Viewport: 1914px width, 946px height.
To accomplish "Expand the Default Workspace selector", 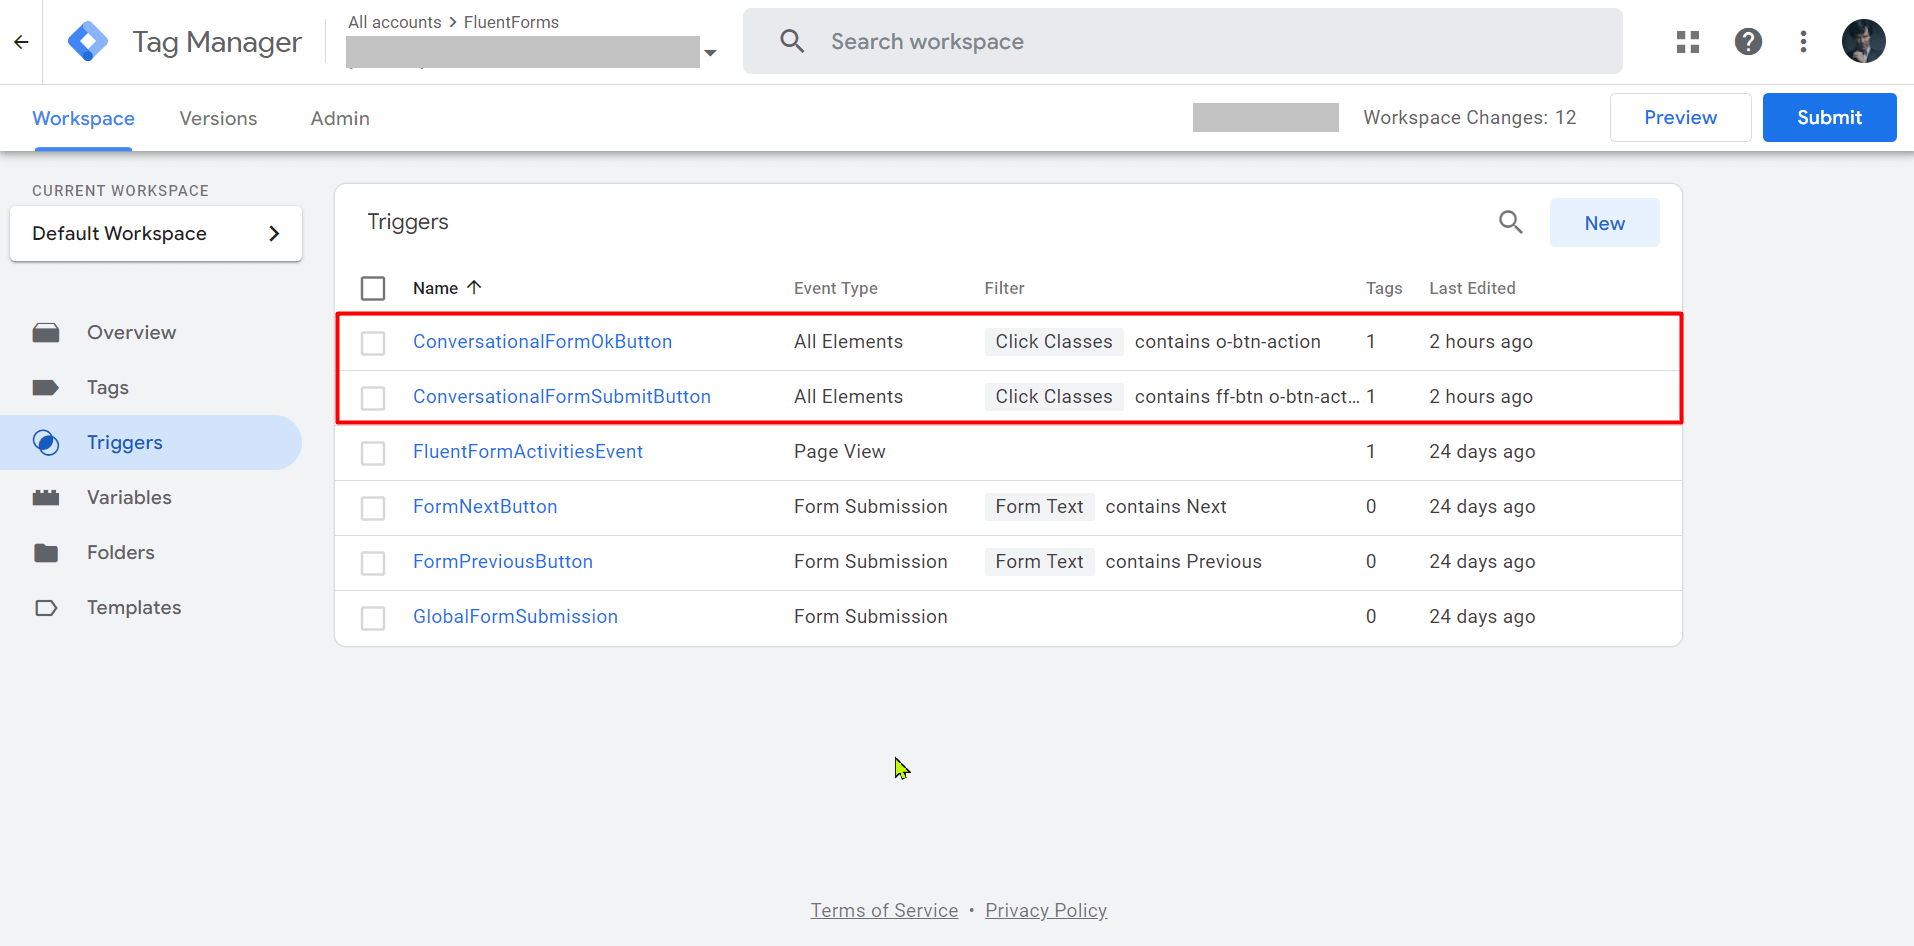I will click(x=156, y=234).
